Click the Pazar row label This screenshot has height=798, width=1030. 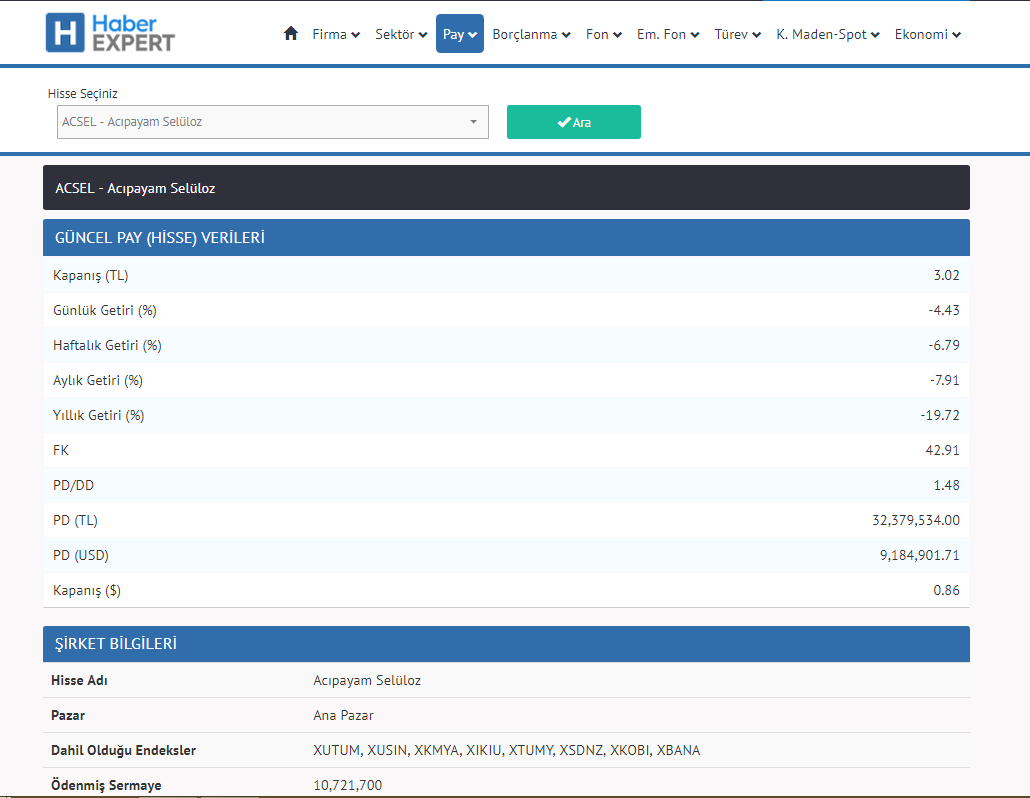[x=68, y=715]
